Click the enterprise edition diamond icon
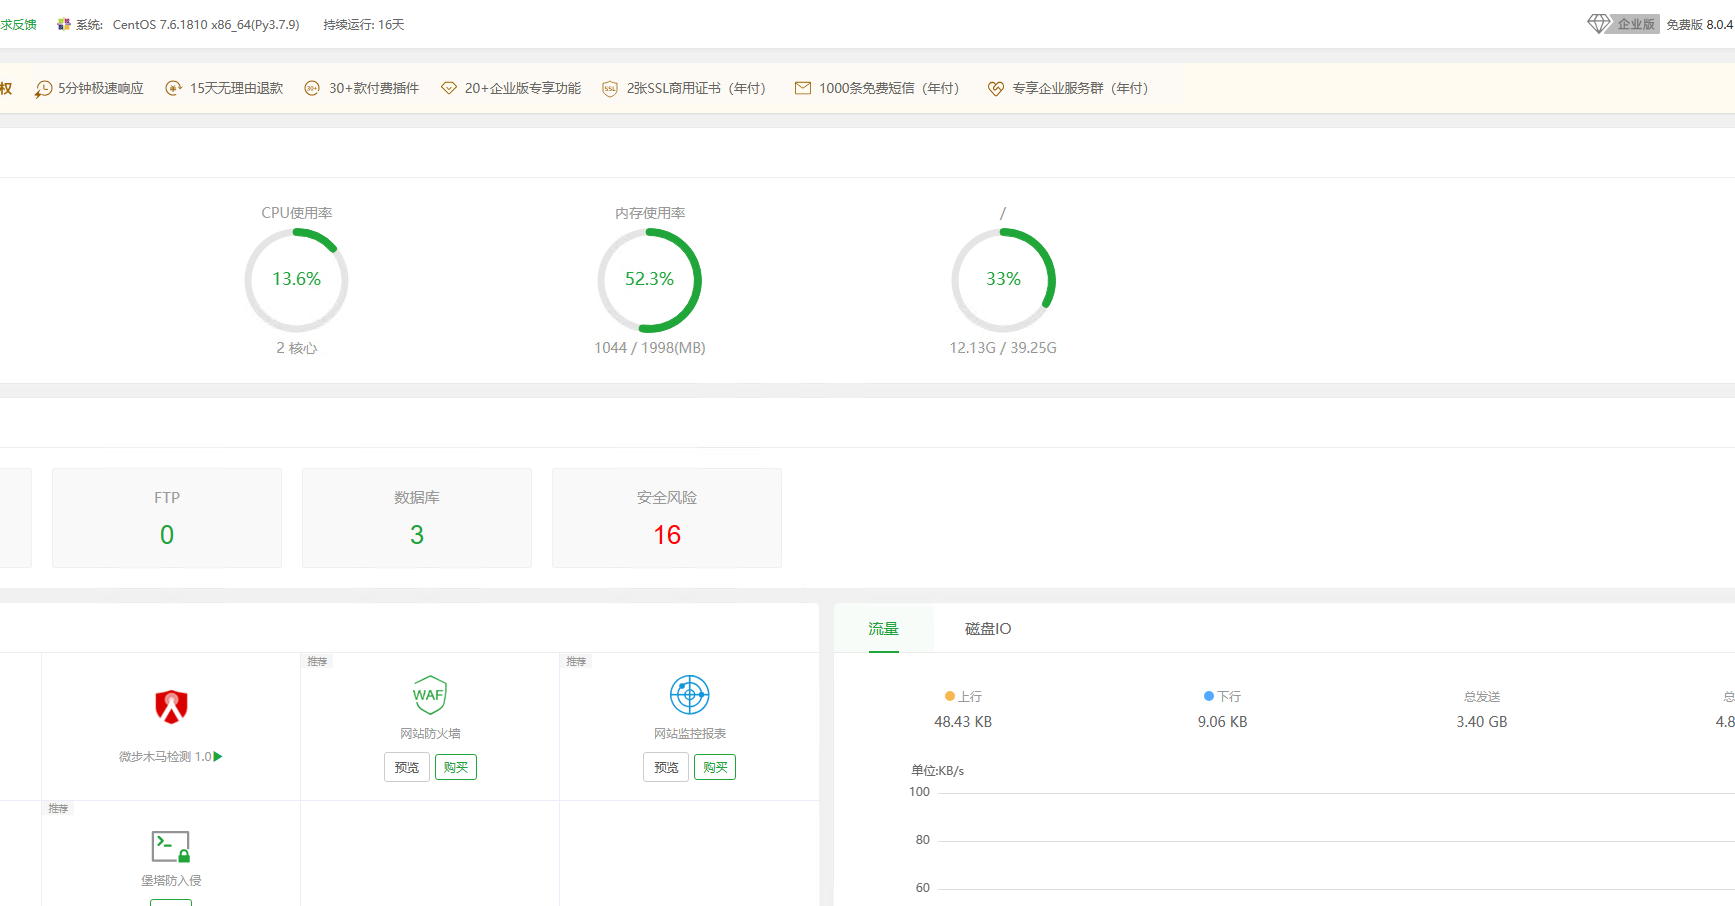1735x906 pixels. 1598,23
